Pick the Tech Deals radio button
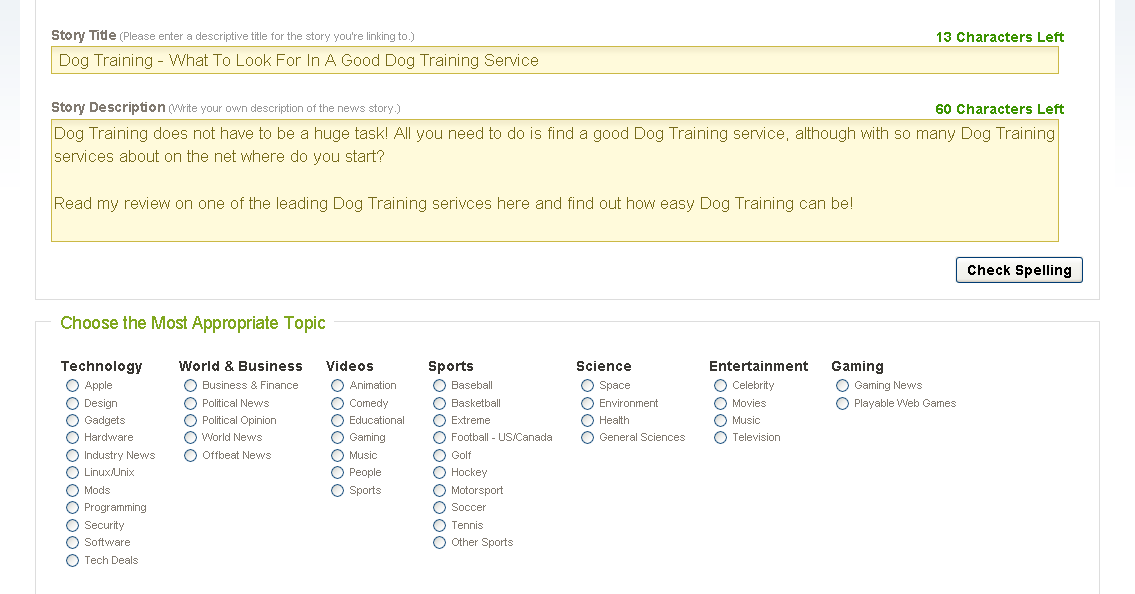This screenshot has height=594, width=1135. pyautogui.click(x=73, y=561)
